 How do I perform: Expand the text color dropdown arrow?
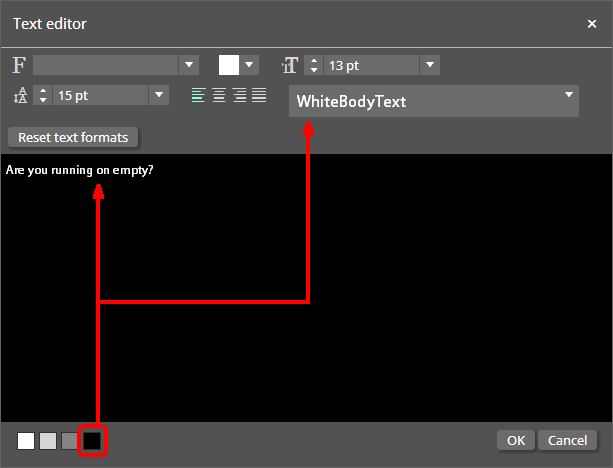[249, 65]
